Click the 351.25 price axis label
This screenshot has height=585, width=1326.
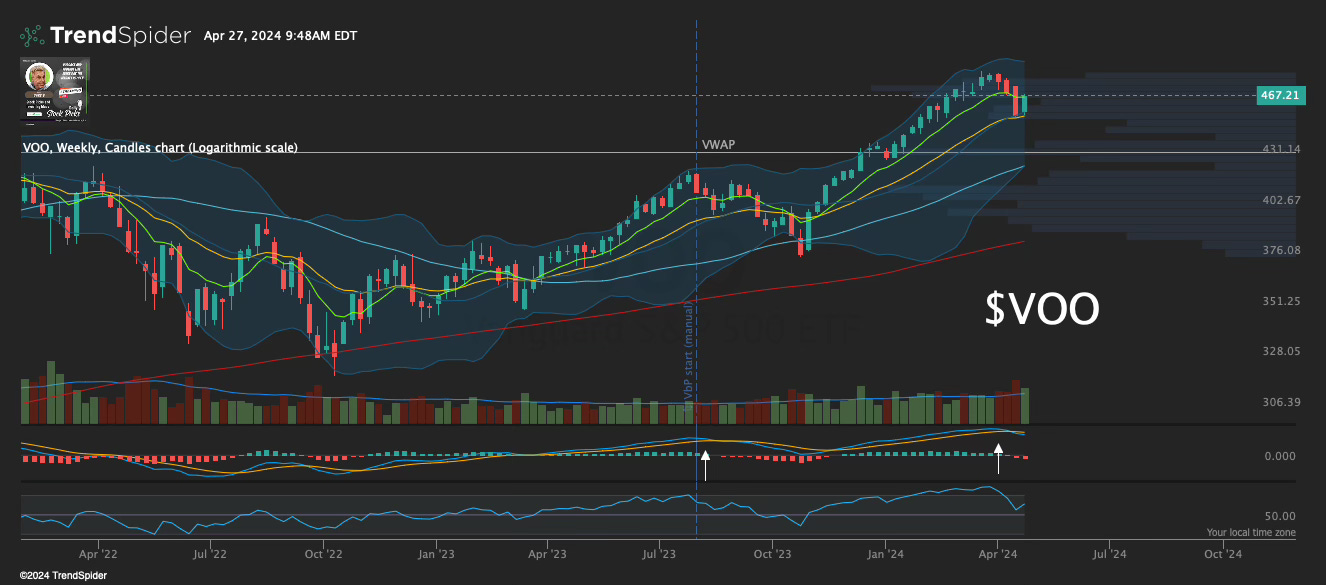pos(1281,301)
